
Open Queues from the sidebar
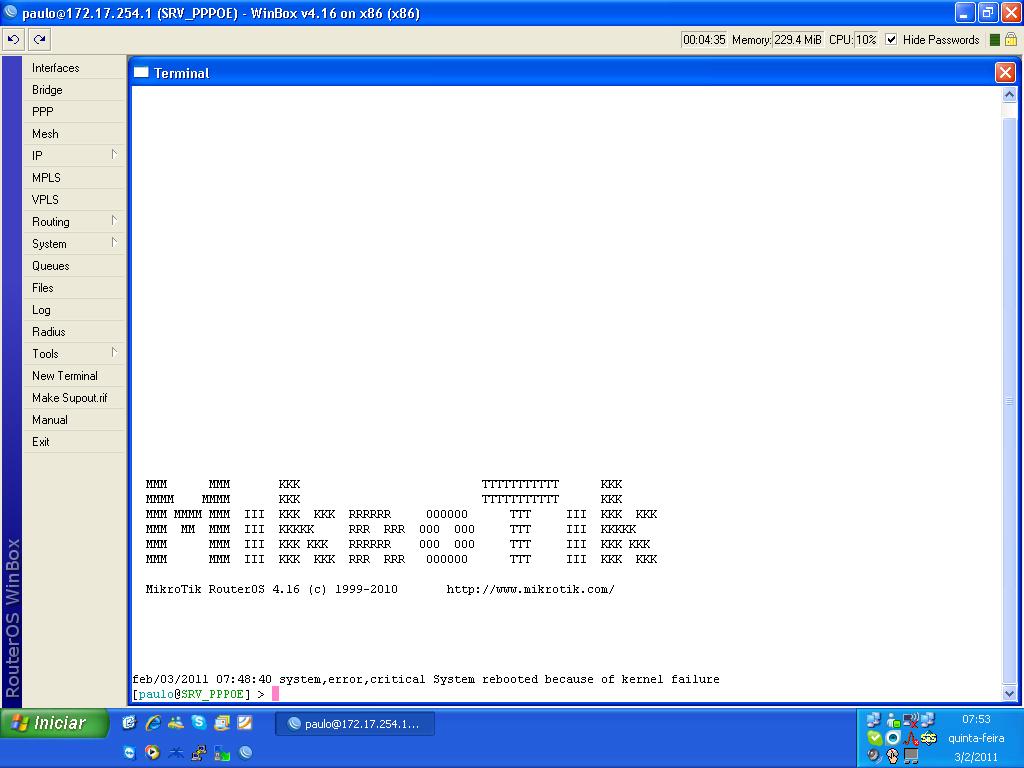[73, 266]
